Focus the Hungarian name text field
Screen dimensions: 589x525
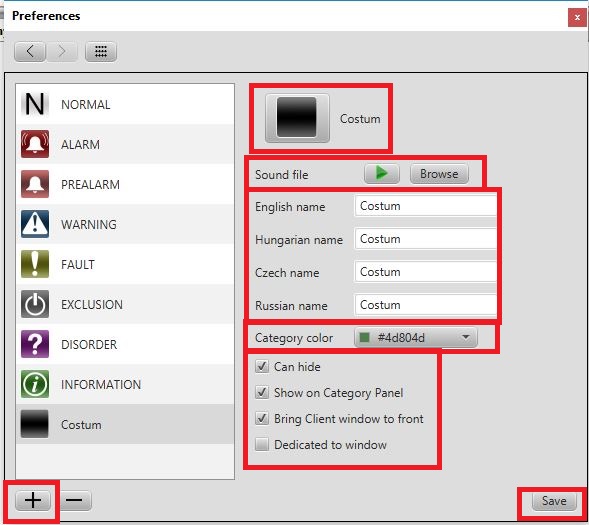click(x=425, y=239)
